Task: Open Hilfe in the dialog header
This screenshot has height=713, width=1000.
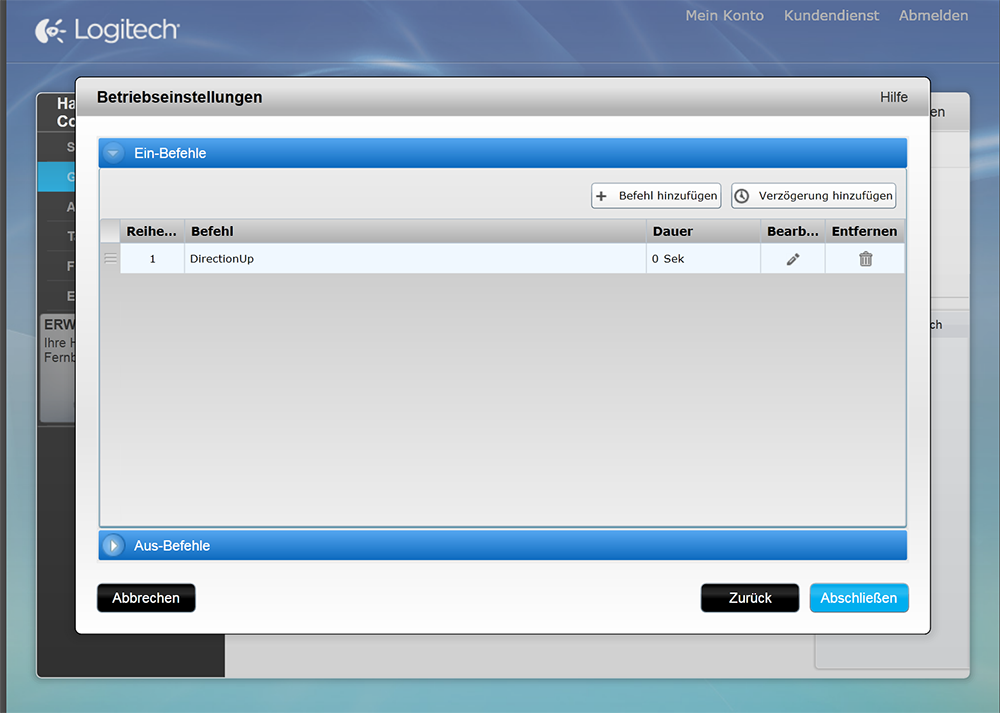Action: pyautogui.click(x=893, y=97)
